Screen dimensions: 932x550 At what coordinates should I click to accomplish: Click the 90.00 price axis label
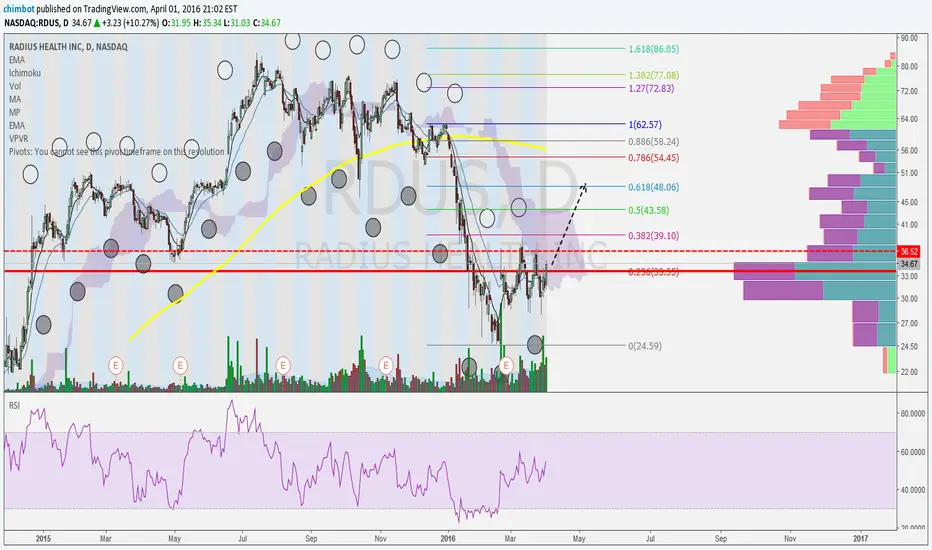coord(909,38)
